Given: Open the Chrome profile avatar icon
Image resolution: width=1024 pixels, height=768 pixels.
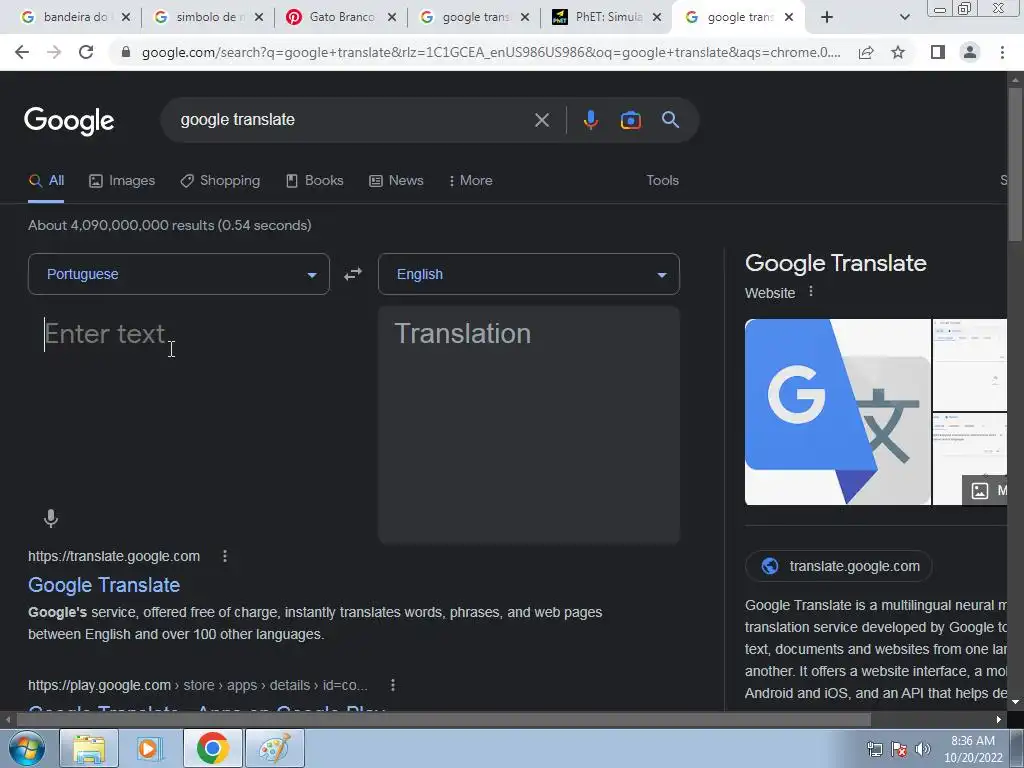Looking at the screenshot, I should coord(970,52).
